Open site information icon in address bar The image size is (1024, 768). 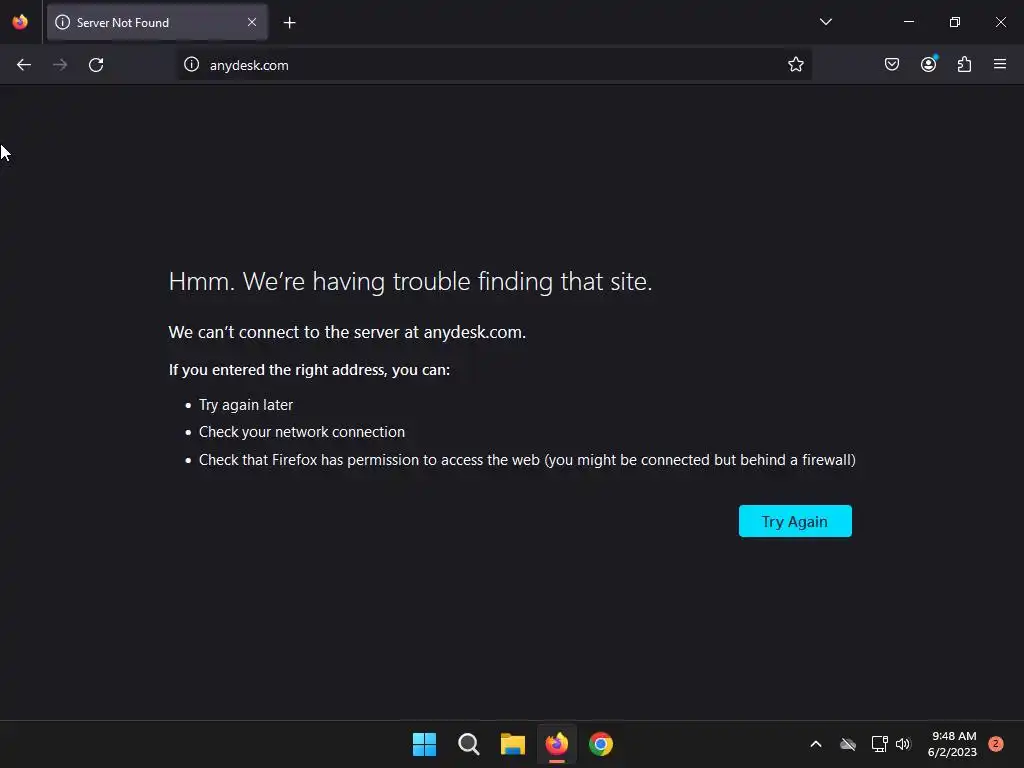point(191,65)
